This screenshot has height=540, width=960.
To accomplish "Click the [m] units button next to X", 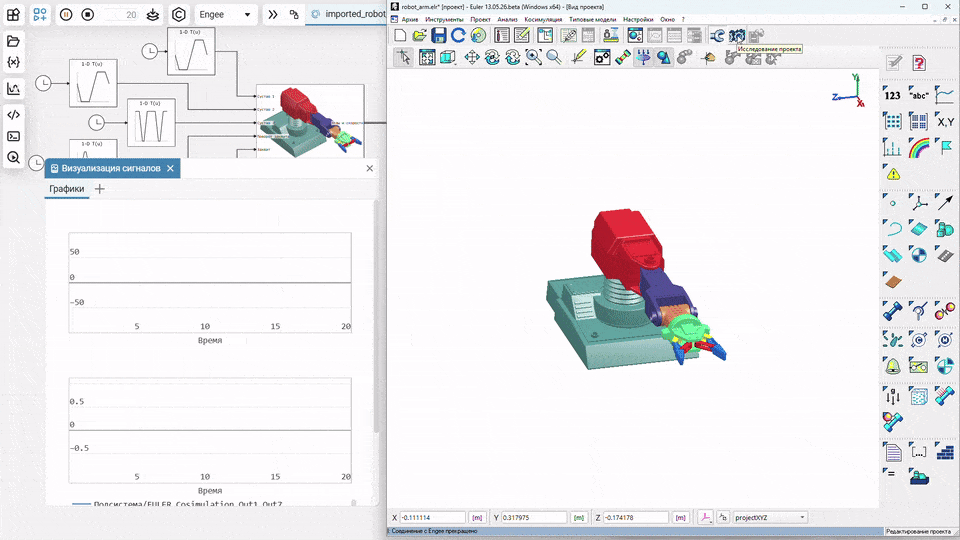I will tap(477, 517).
